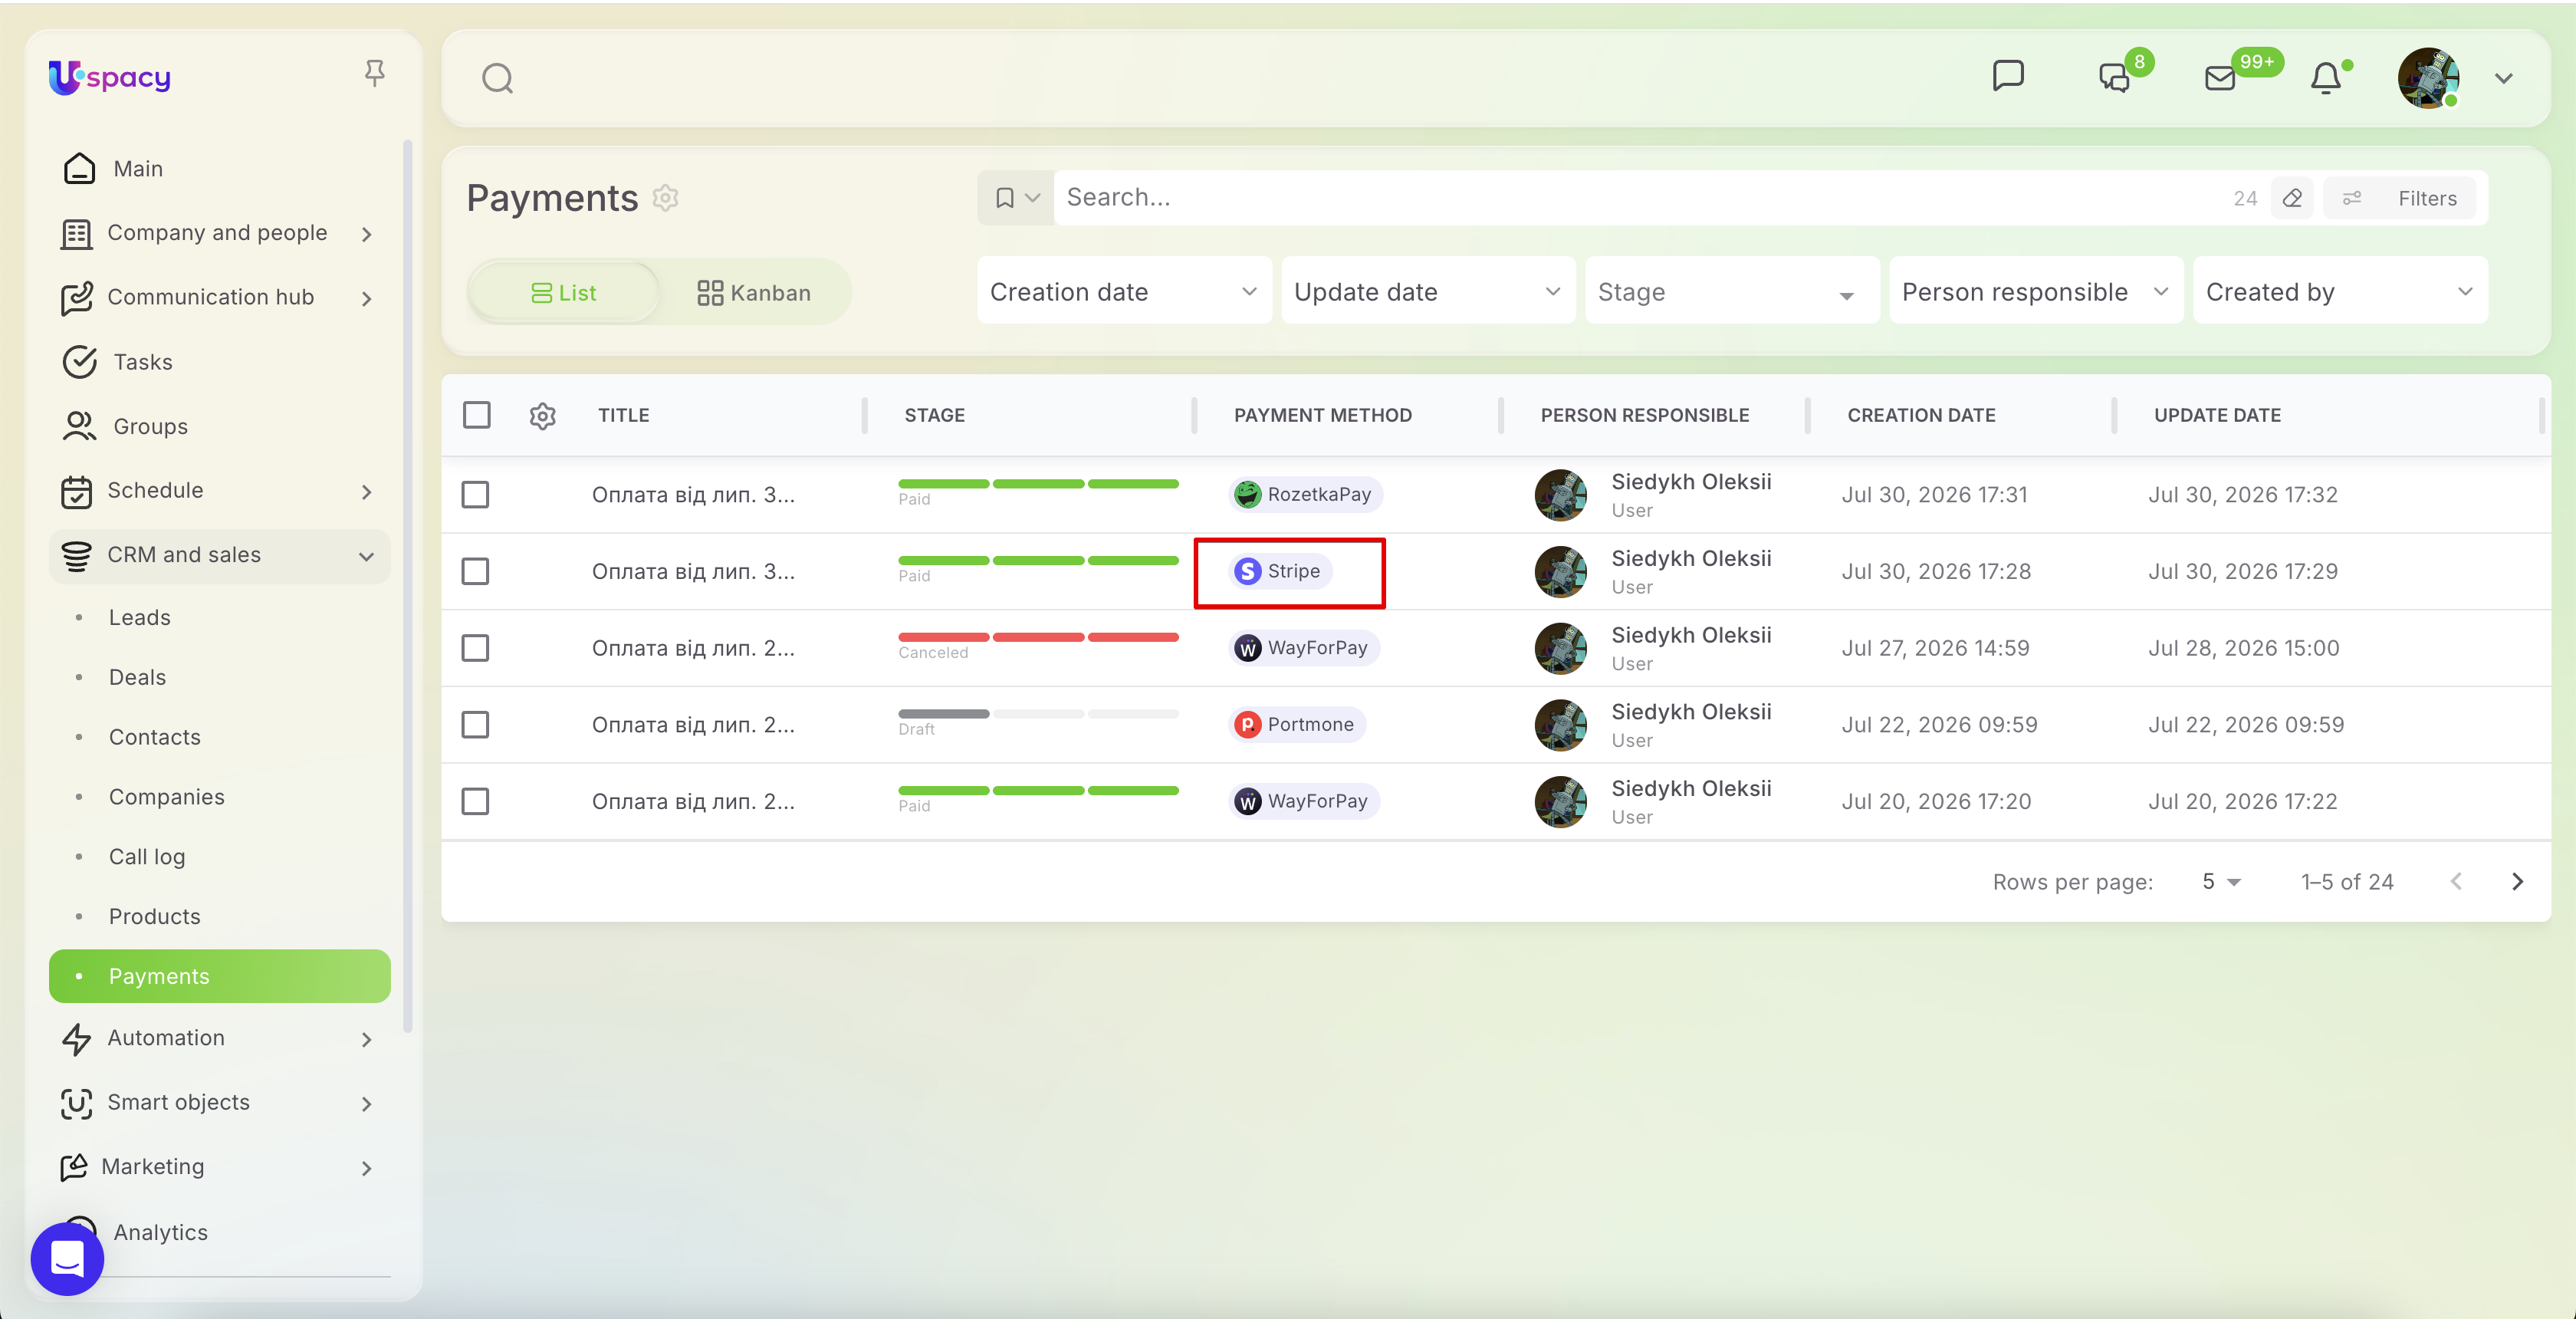Open global search magnifier icon
This screenshot has height=1319, width=2576.
point(497,78)
